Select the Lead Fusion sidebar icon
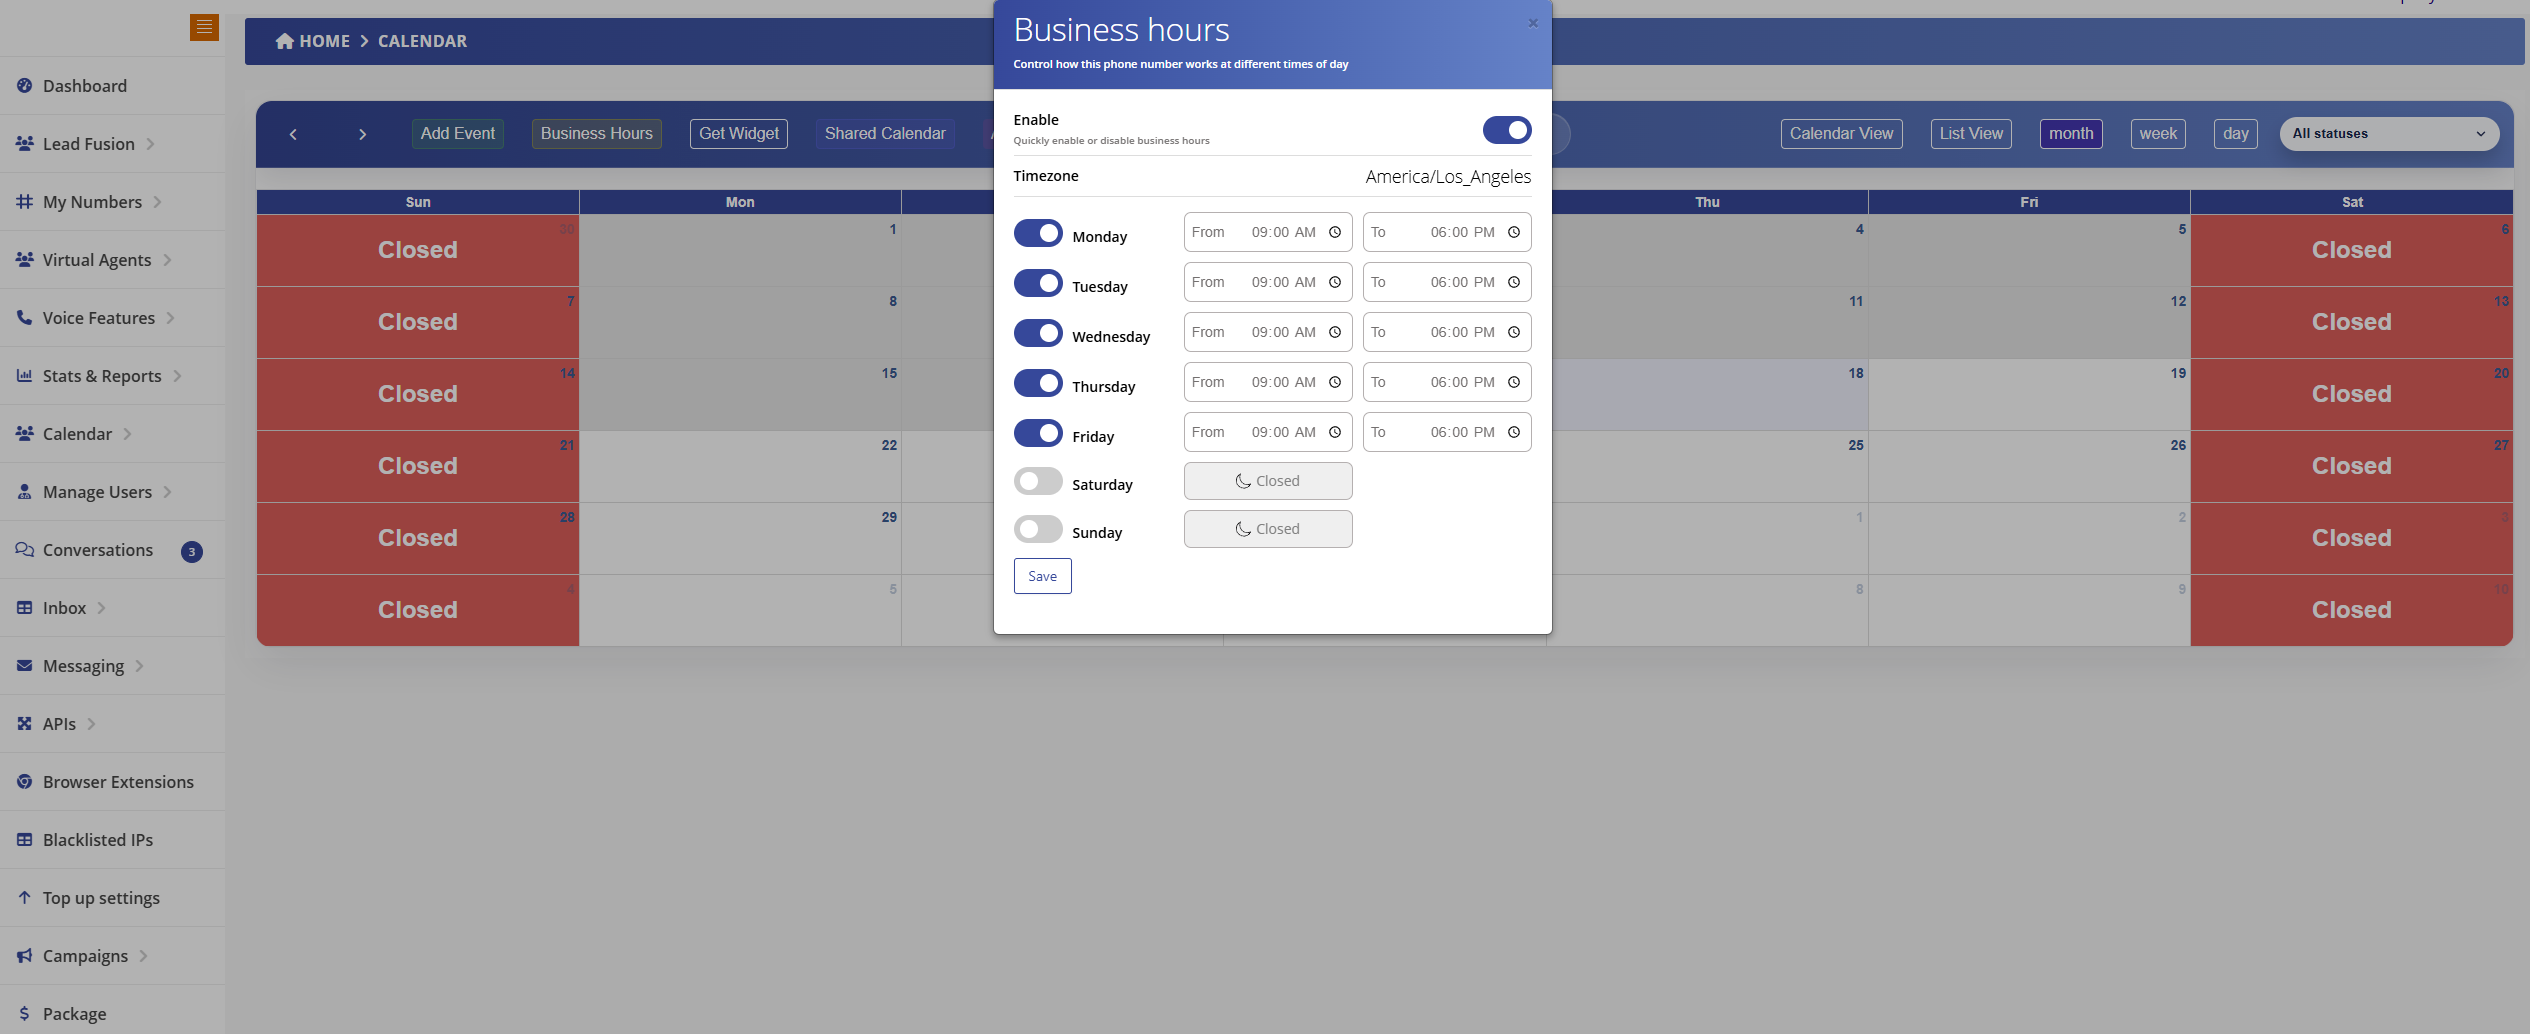 [24, 143]
